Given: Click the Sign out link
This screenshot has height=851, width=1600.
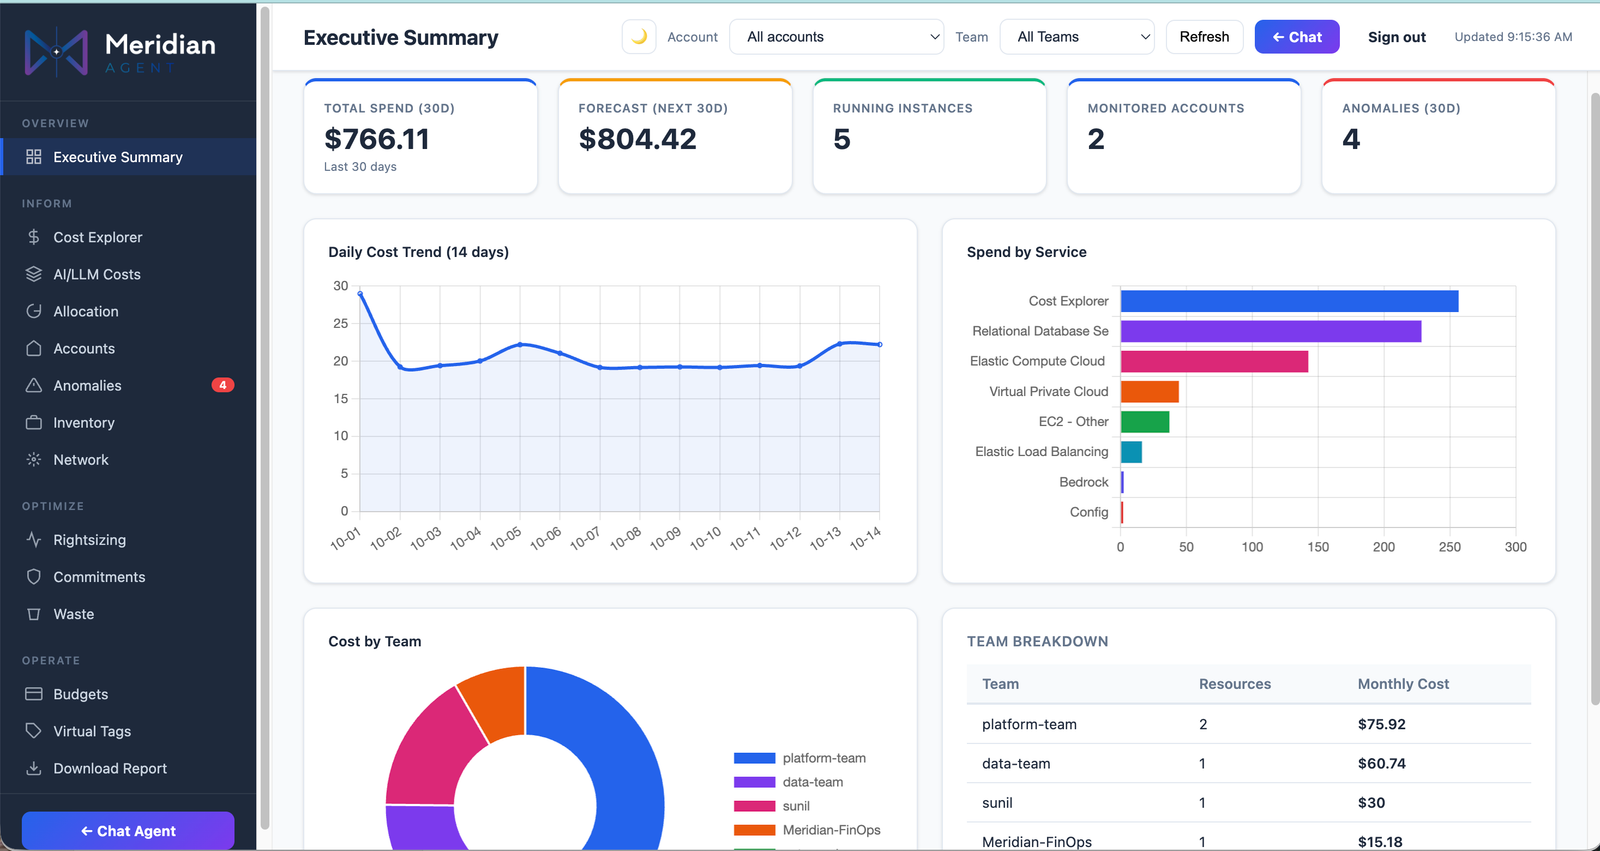Looking at the screenshot, I should [1397, 37].
